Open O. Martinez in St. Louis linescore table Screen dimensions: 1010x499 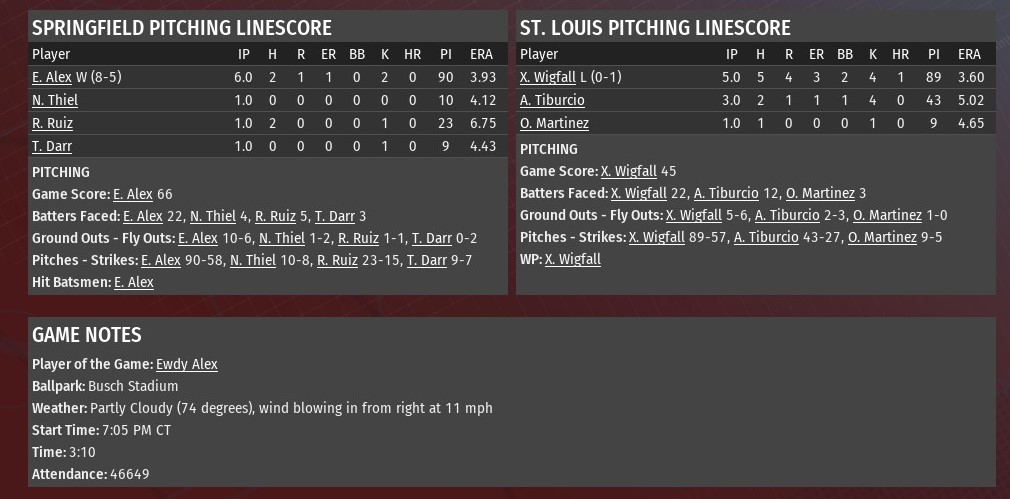click(x=554, y=124)
